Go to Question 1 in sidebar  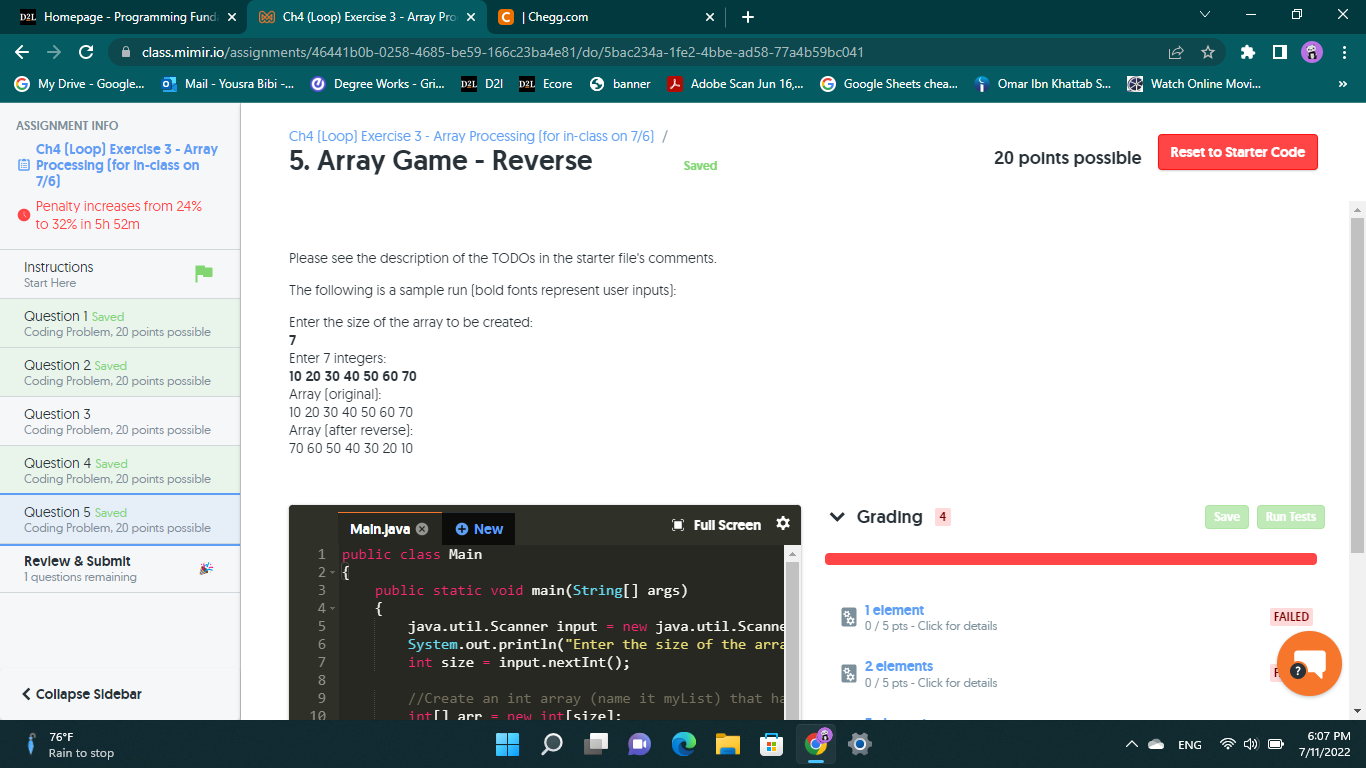pyautogui.click(x=120, y=323)
